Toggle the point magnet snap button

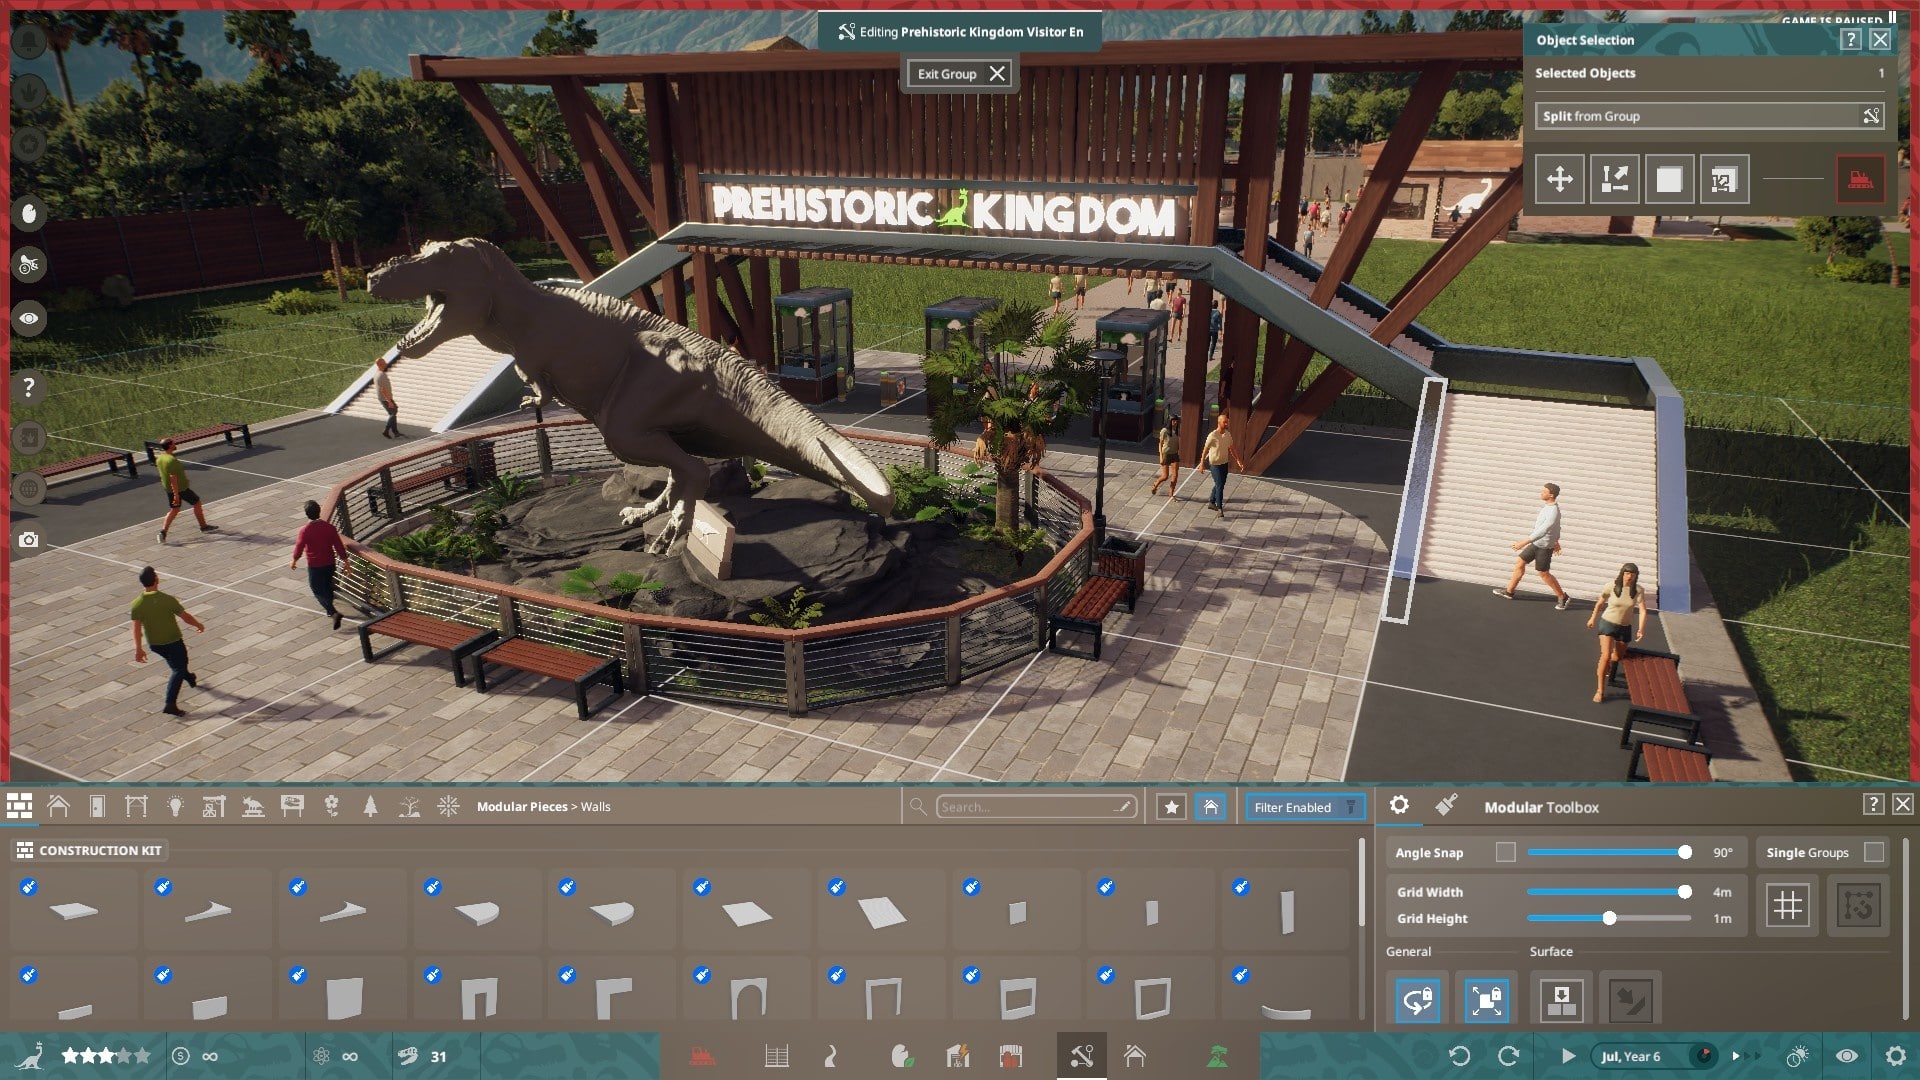pos(1858,905)
